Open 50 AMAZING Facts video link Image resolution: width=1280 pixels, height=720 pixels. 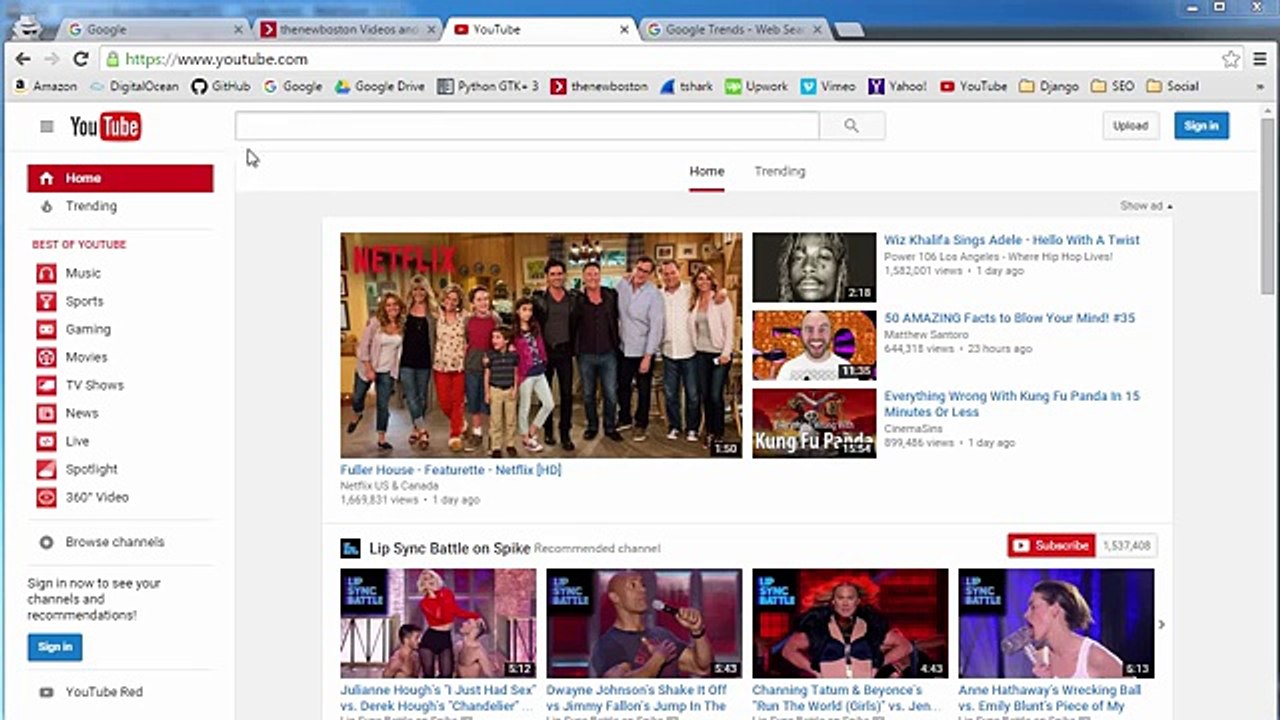1010,318
